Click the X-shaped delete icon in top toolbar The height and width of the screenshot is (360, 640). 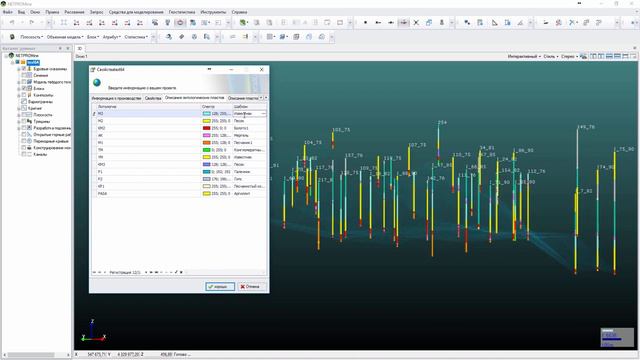point(416,23)
